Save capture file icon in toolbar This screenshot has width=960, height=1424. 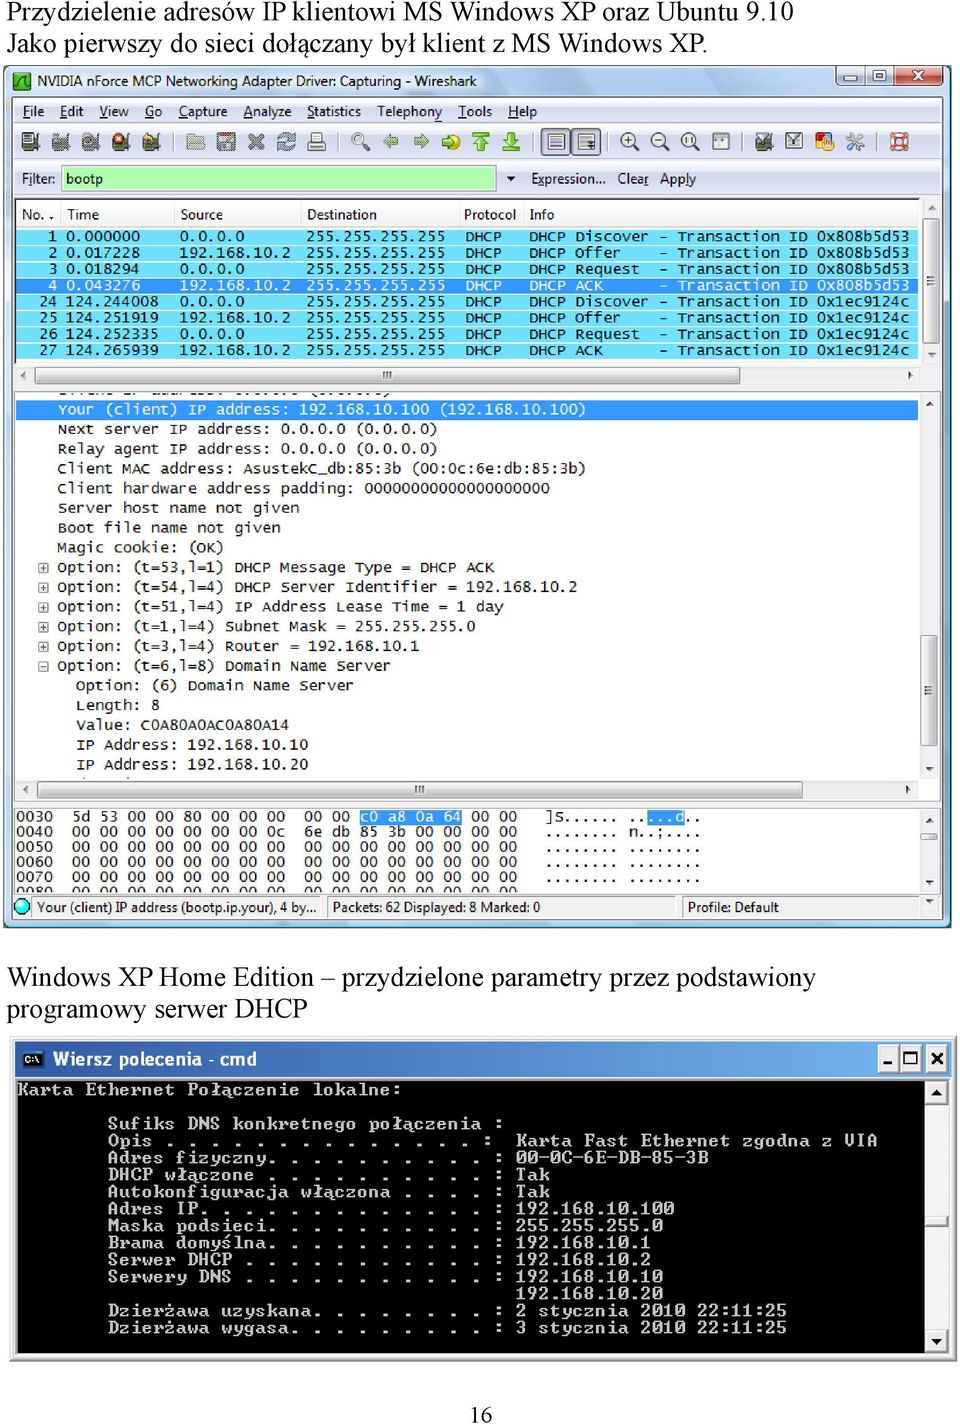(x=226, y=142)
